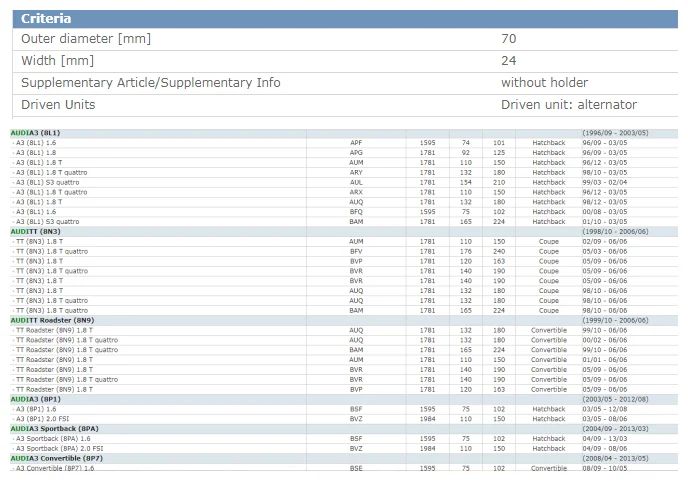Image resolution: width=688 pixels, height=481 pixels.
Task: Click power 210 in A3 (8L1) S3 quattro row
Action: pos(499,183)
